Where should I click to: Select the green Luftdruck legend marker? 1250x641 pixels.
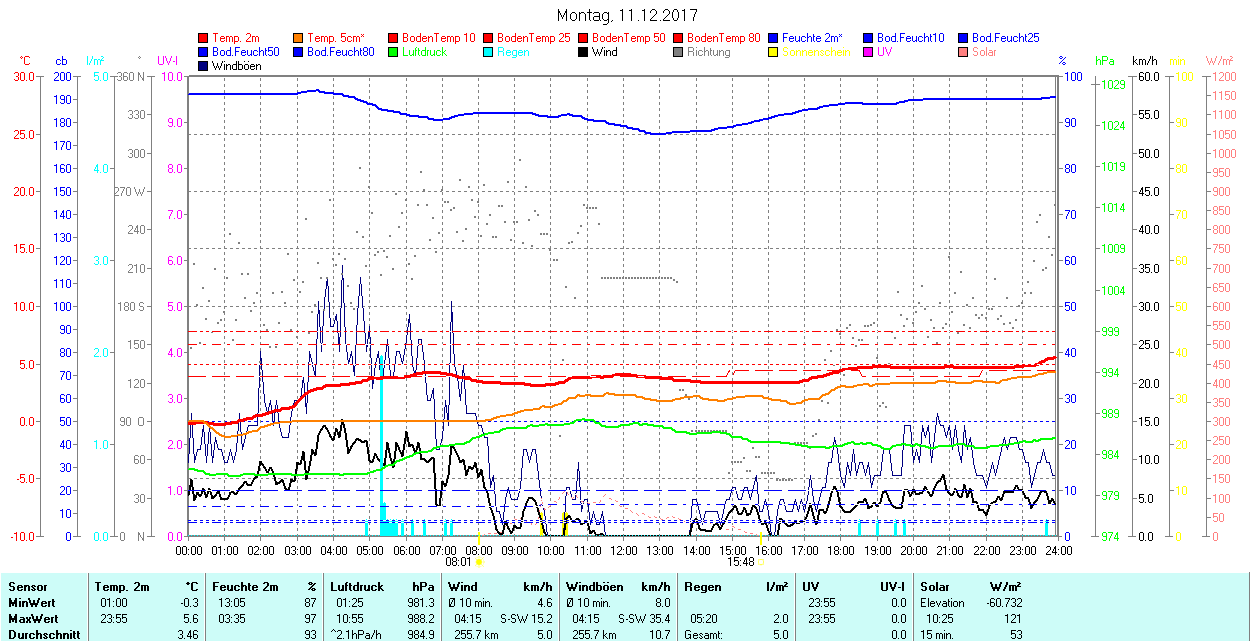point(394,52)
